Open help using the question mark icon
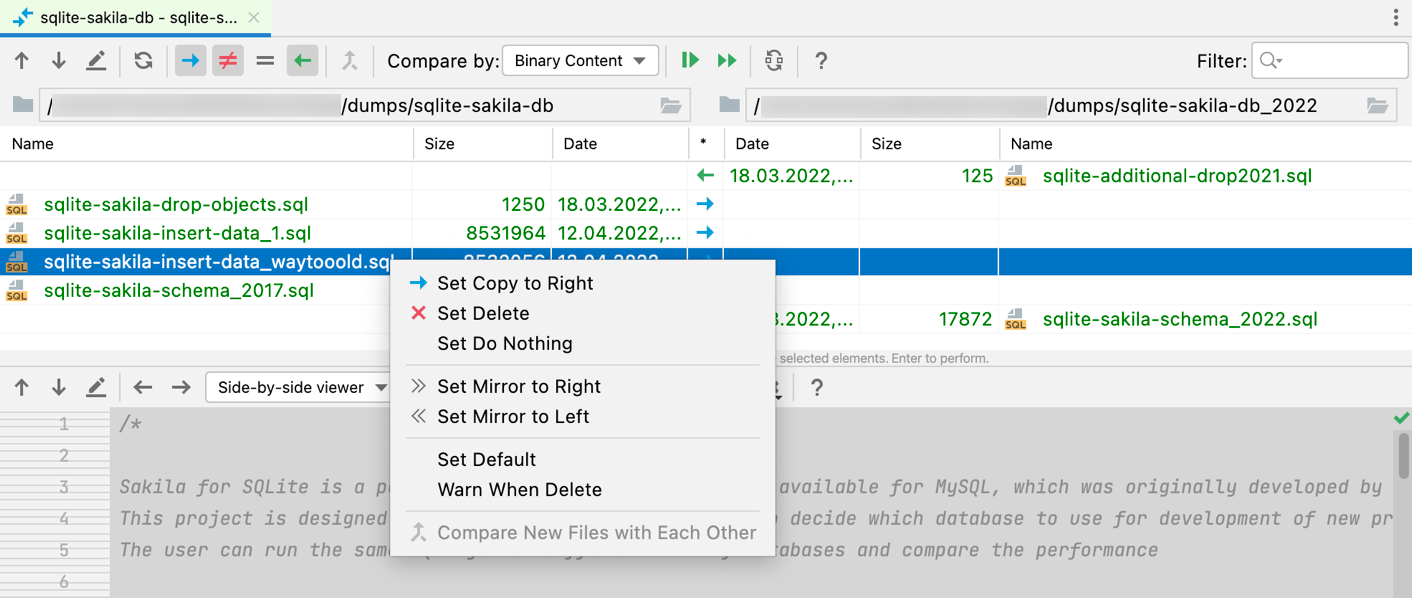Image resolution: width=1412 pixels, height=598 pixels. (820, 60)
